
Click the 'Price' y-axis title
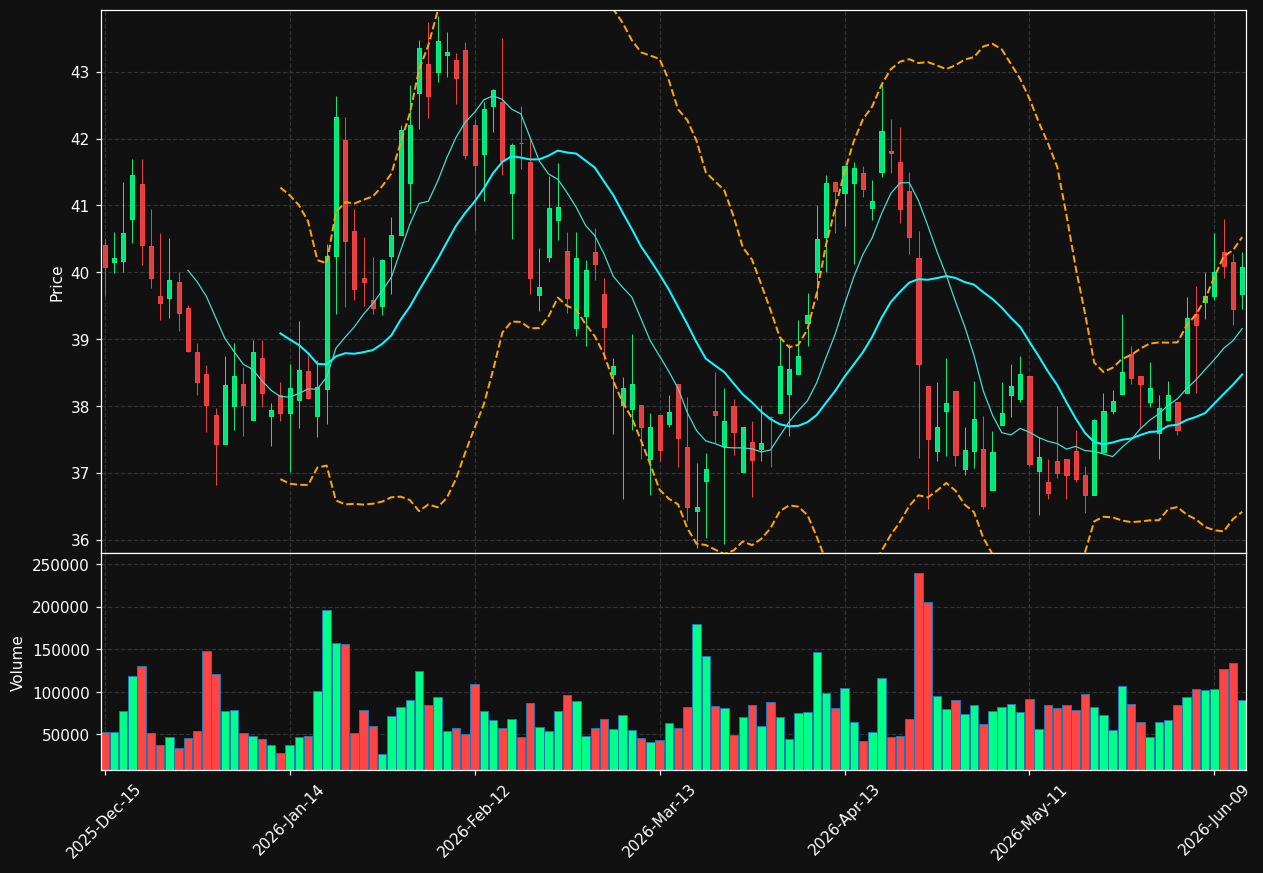click(x=57, y=283)
